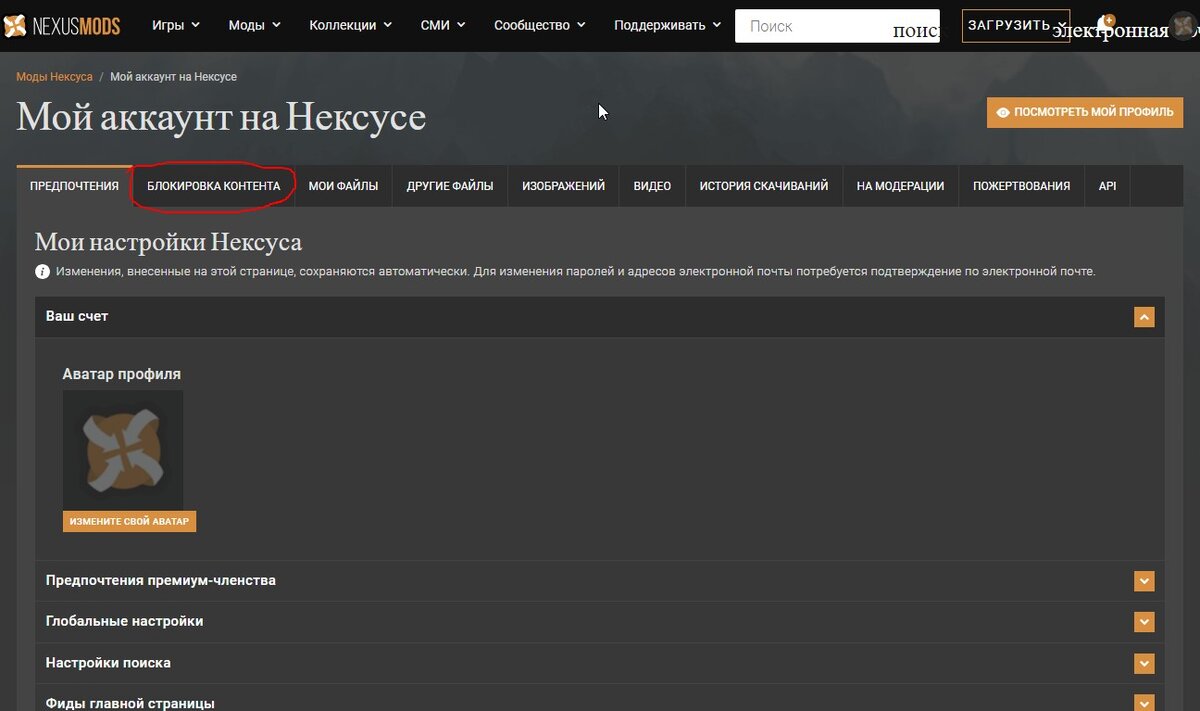Open the notifications bell icon
This screenshot has width=1200, height=711.
[x=1104, y=25]
